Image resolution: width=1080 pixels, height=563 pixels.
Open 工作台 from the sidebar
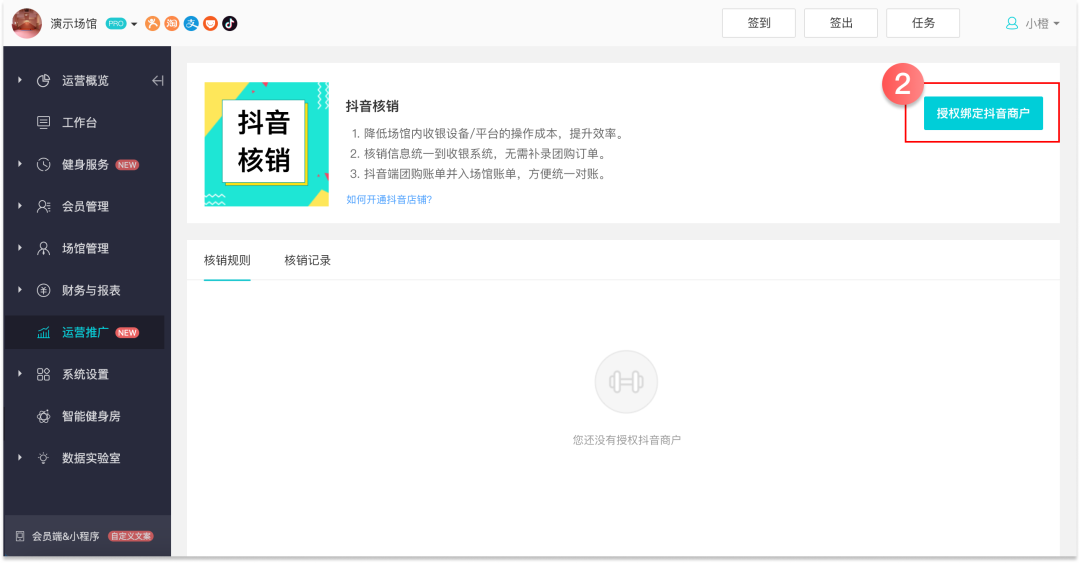pyautogui.click(x=79, y=123)
